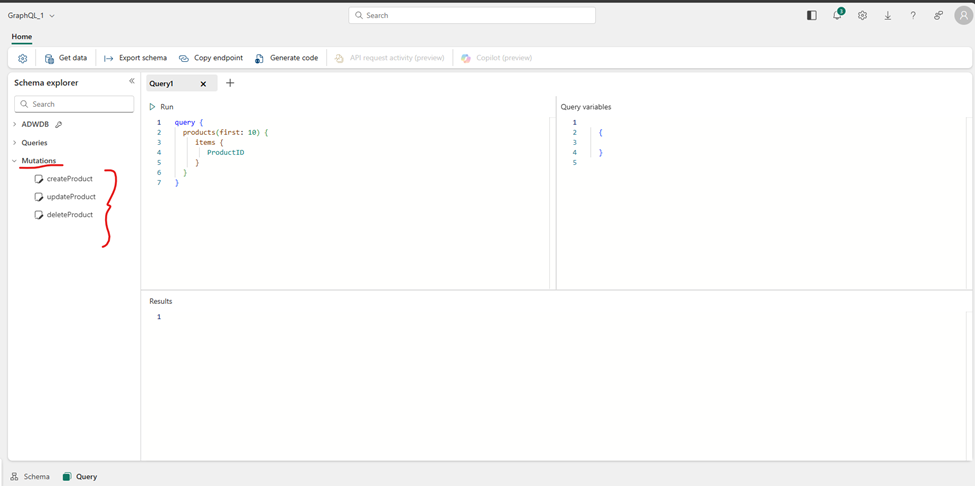Select the createProduct mutation
This screenshot has height=486, width=975.
pos(69,179)
